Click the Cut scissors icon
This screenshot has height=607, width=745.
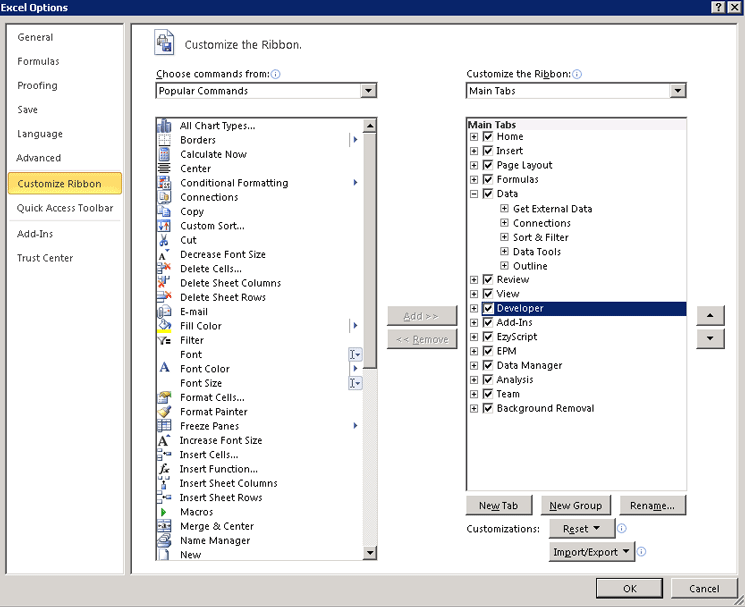[164, 240]
